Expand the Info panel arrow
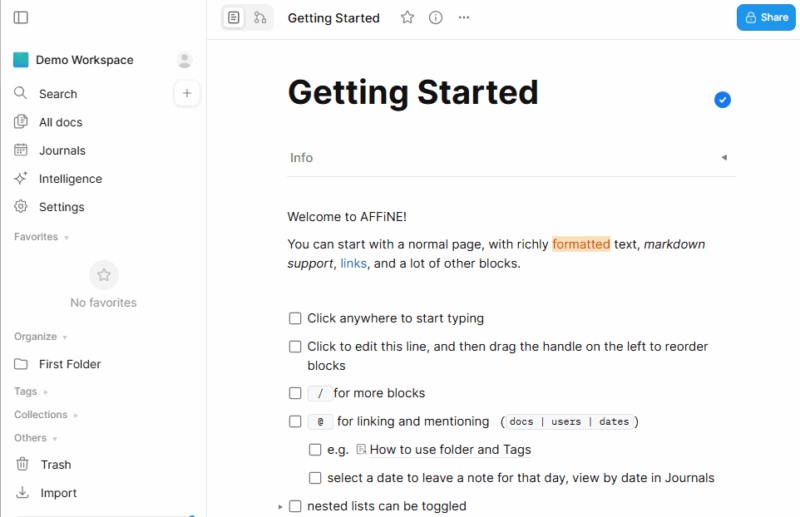 (x=724, y=158)
